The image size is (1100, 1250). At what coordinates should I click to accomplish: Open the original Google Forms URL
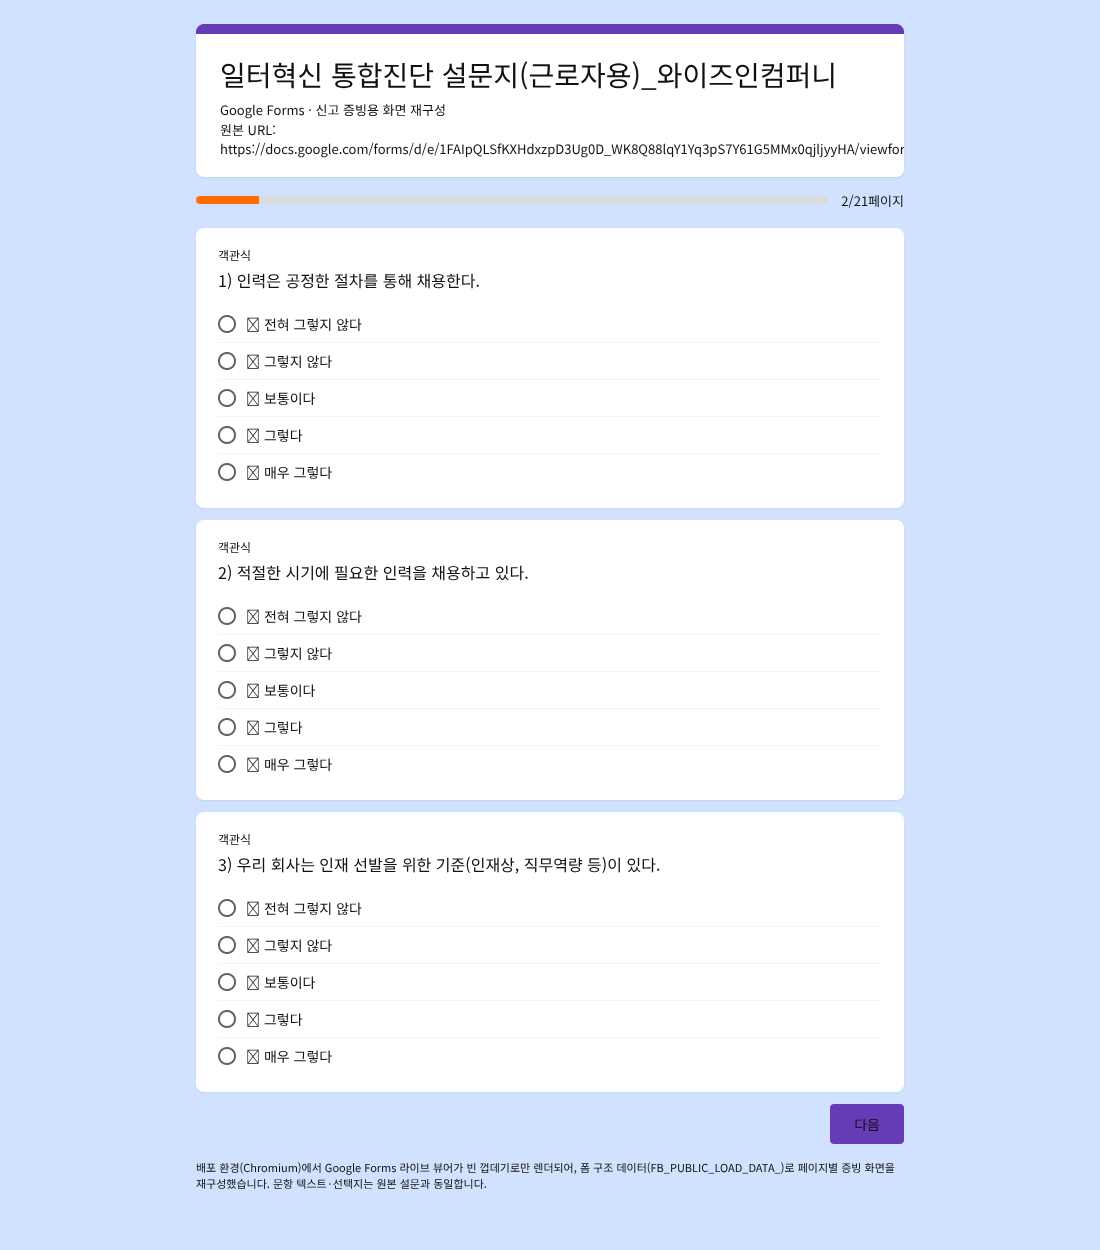click(562, 149)
